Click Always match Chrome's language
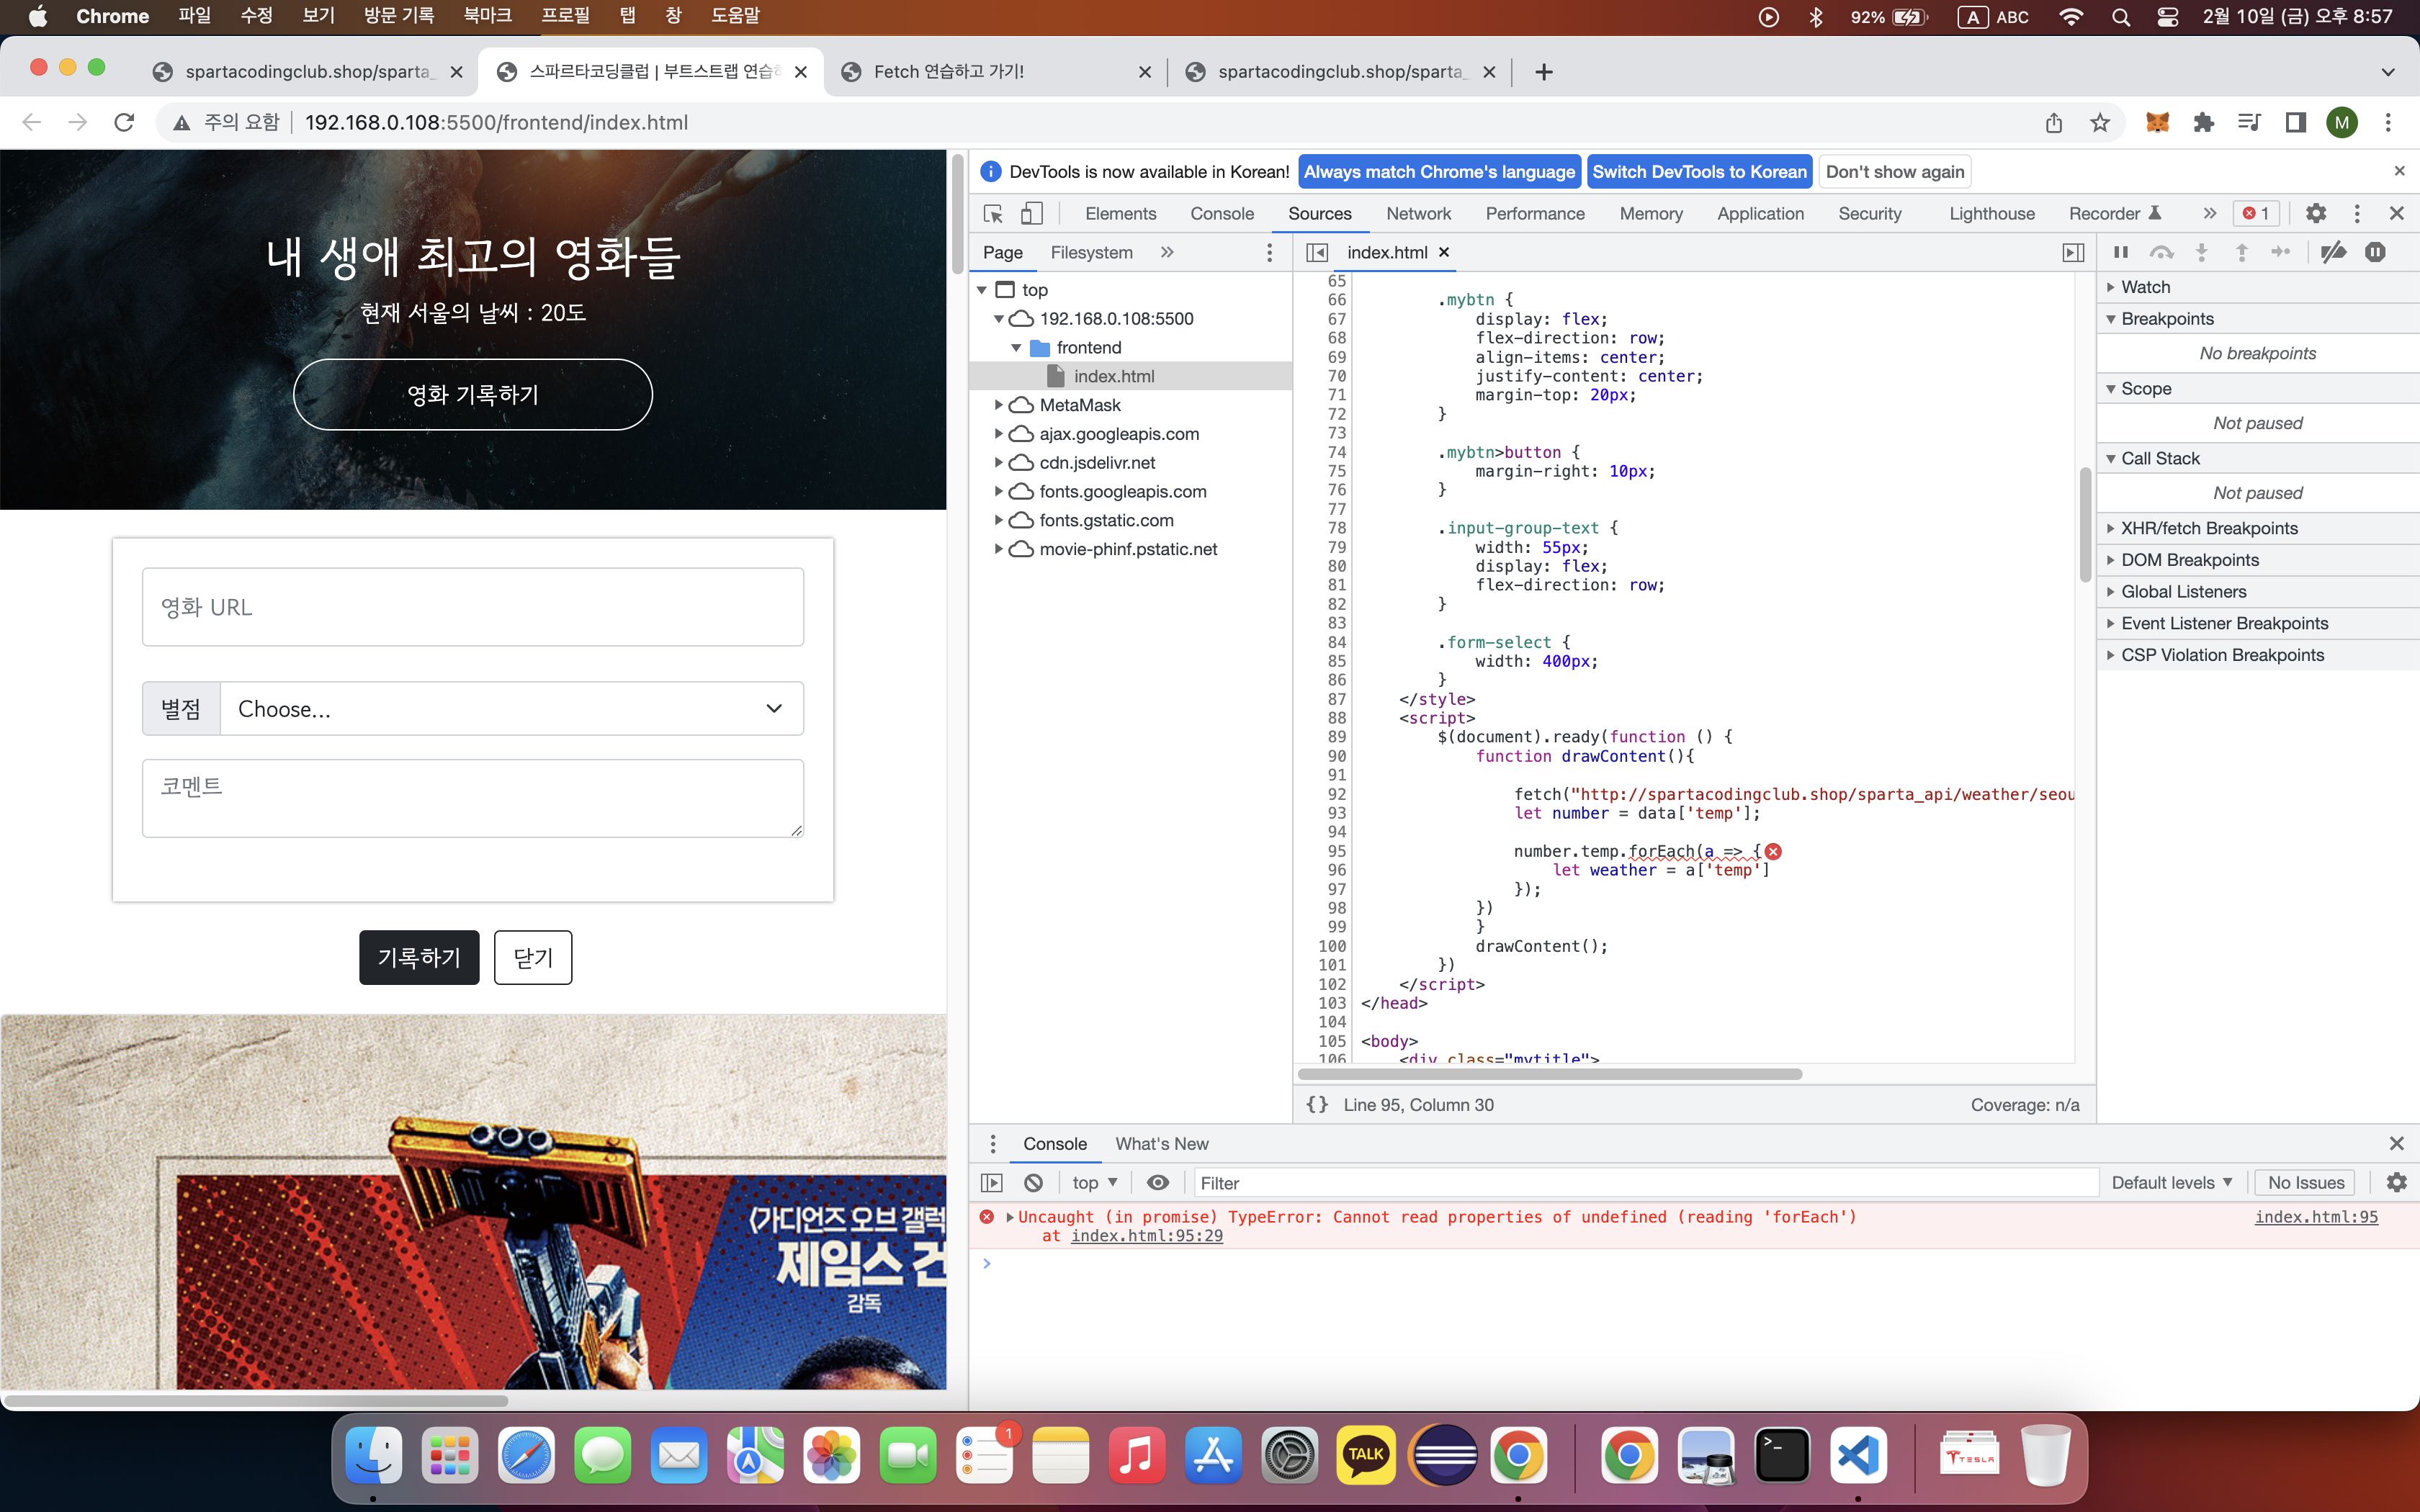Screen dimensions: 2420x1512 (x=1439, y=172)
